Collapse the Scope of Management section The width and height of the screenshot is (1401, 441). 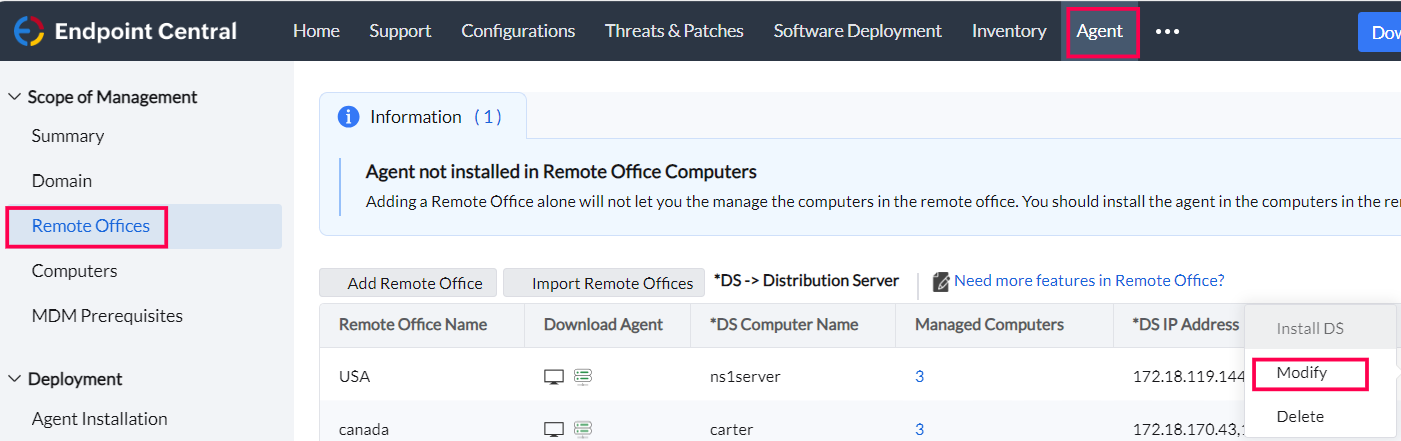[x=15, y=97]
